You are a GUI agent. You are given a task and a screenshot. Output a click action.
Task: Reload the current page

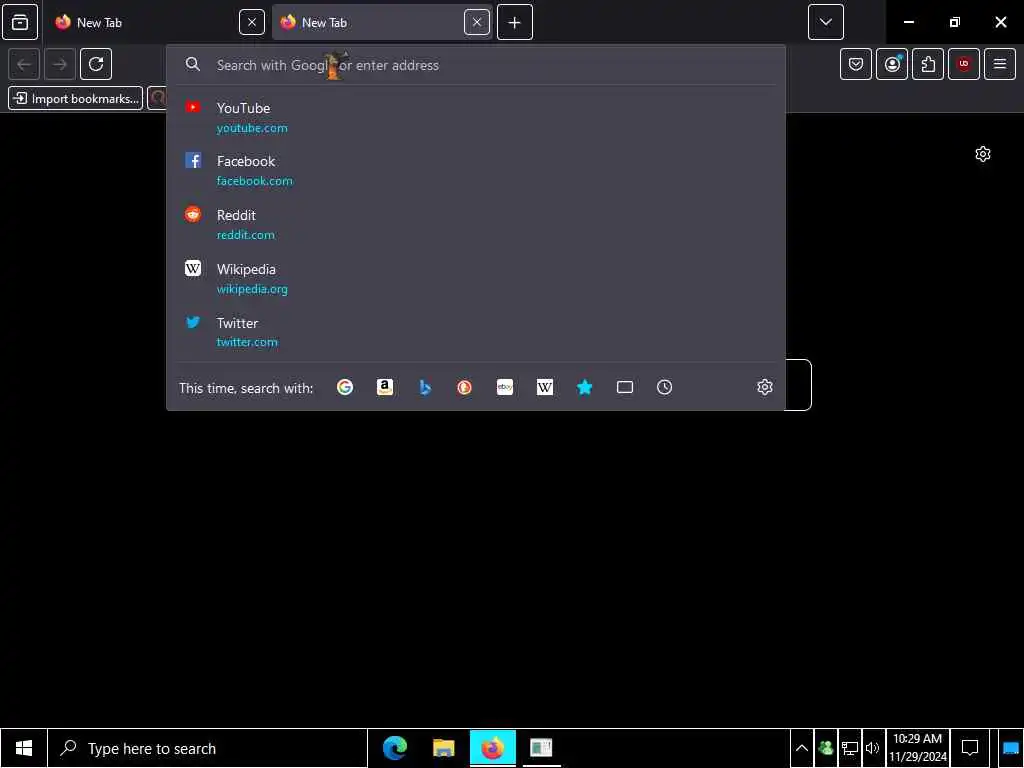[96, 64]
